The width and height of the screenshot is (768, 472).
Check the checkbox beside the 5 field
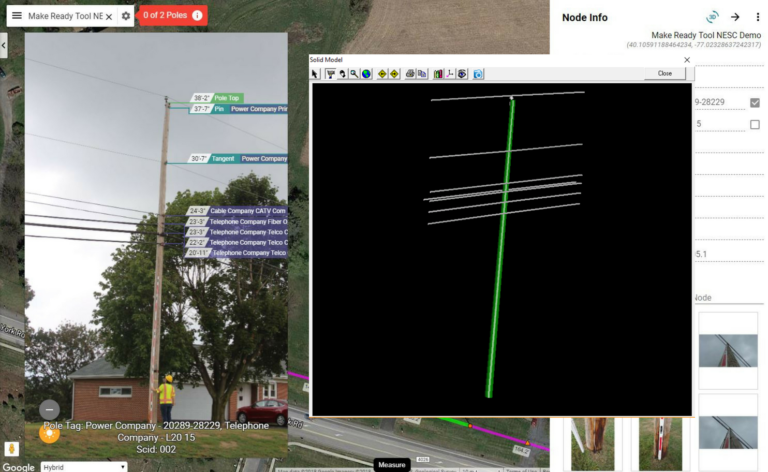pos(755,124)
